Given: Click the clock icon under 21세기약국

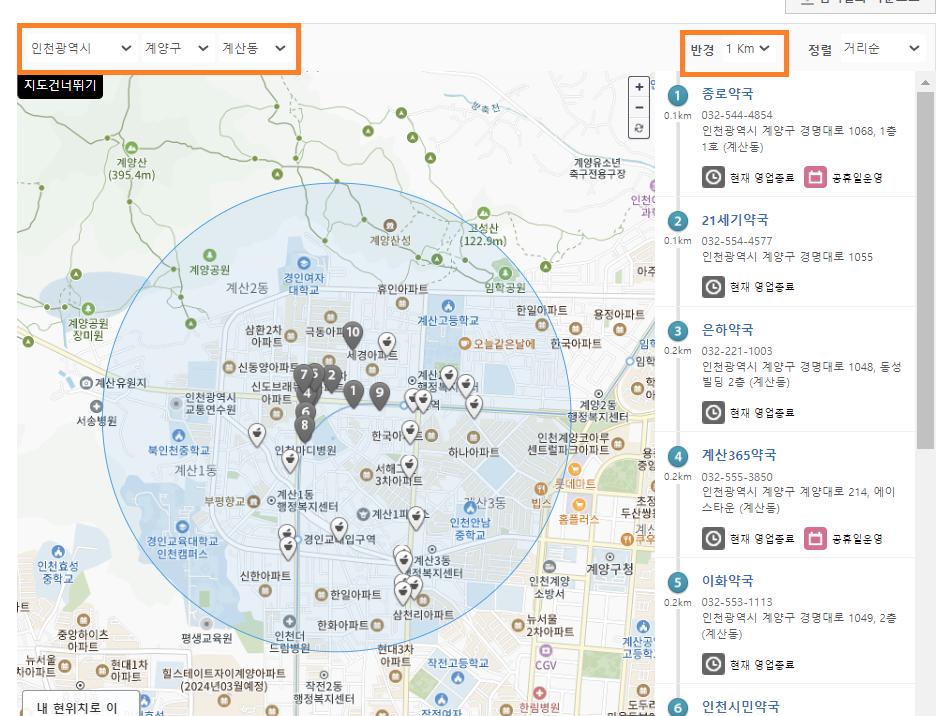Looking at the screenshot, I should tap(713, 289).
